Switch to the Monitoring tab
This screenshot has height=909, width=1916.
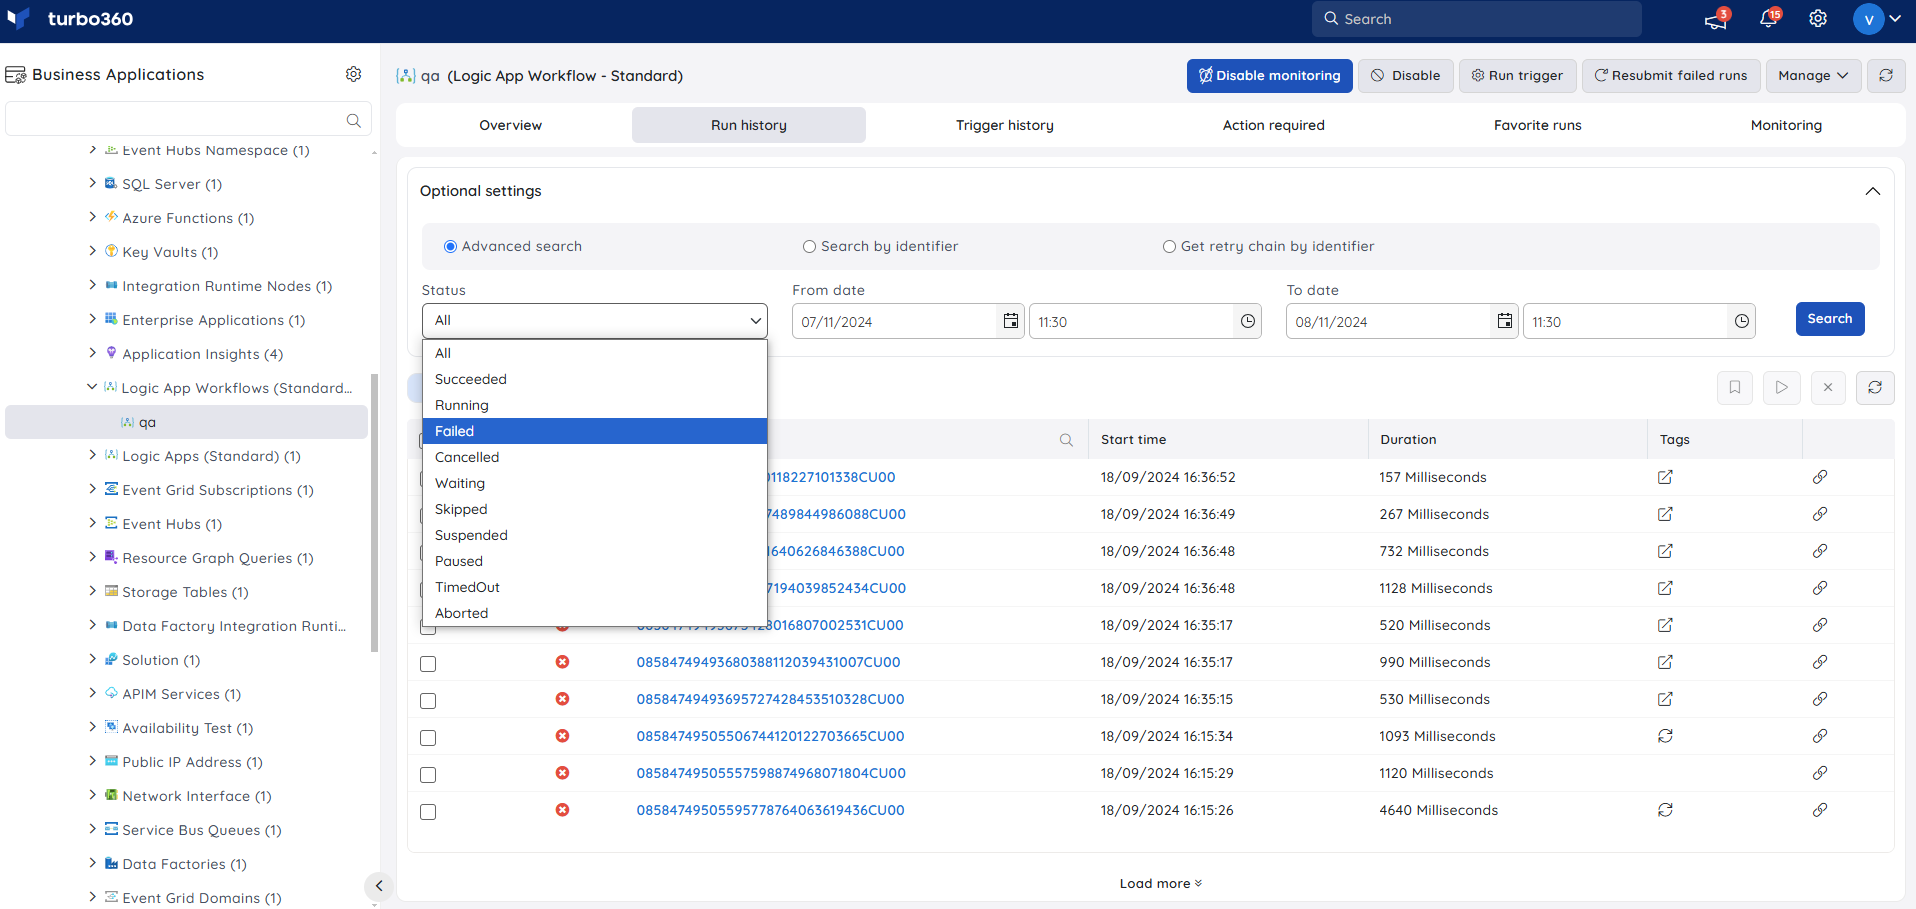click(1786, 125)
